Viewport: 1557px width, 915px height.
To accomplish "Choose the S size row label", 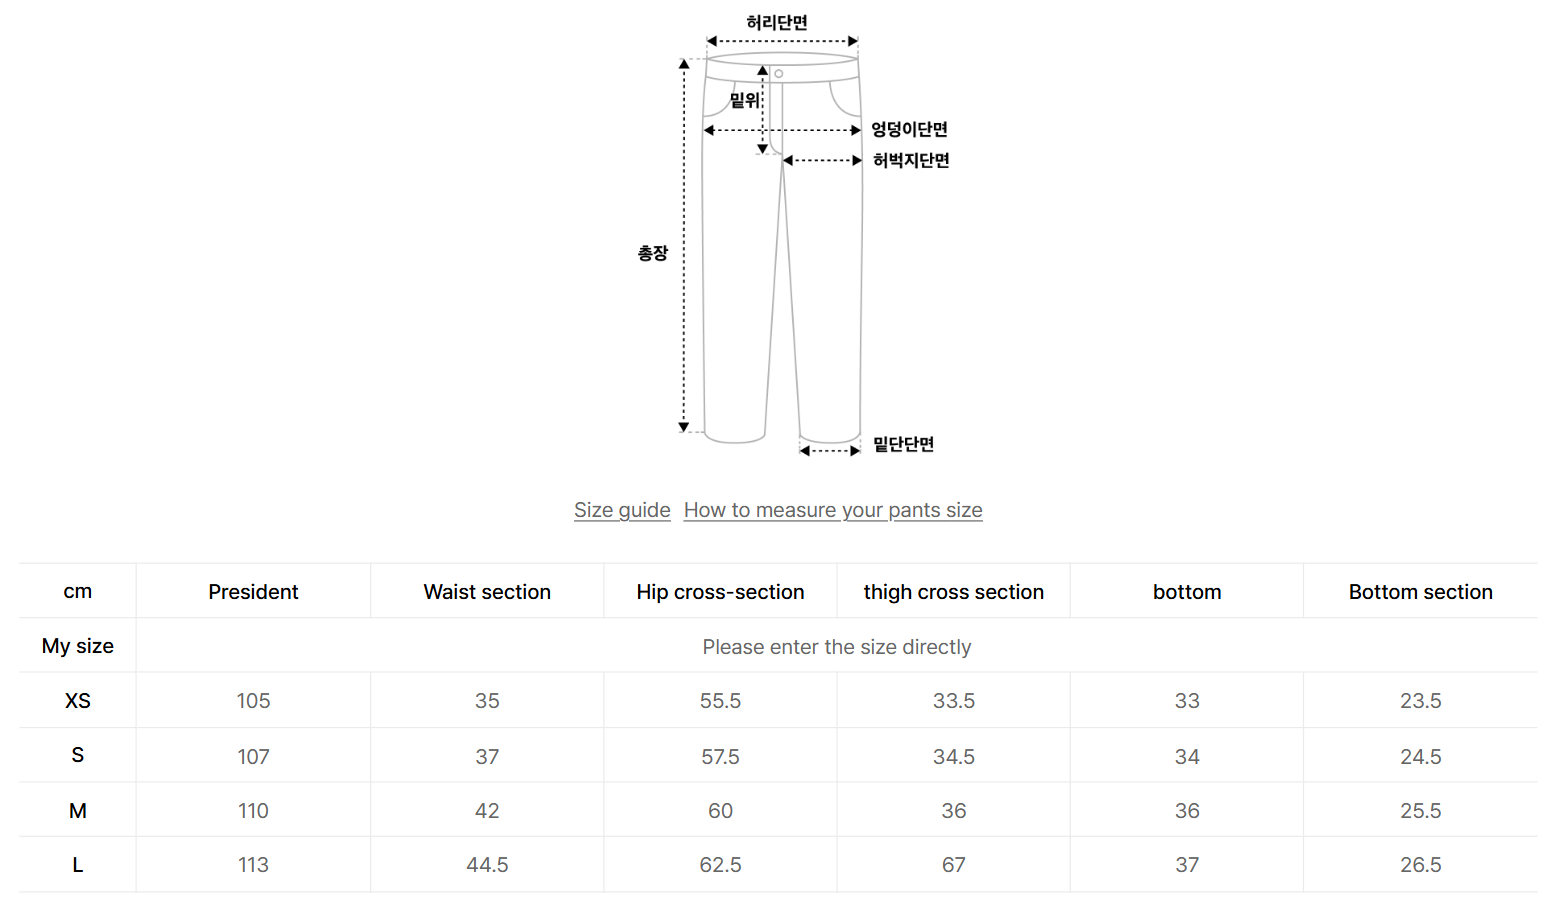I will 78,755.
